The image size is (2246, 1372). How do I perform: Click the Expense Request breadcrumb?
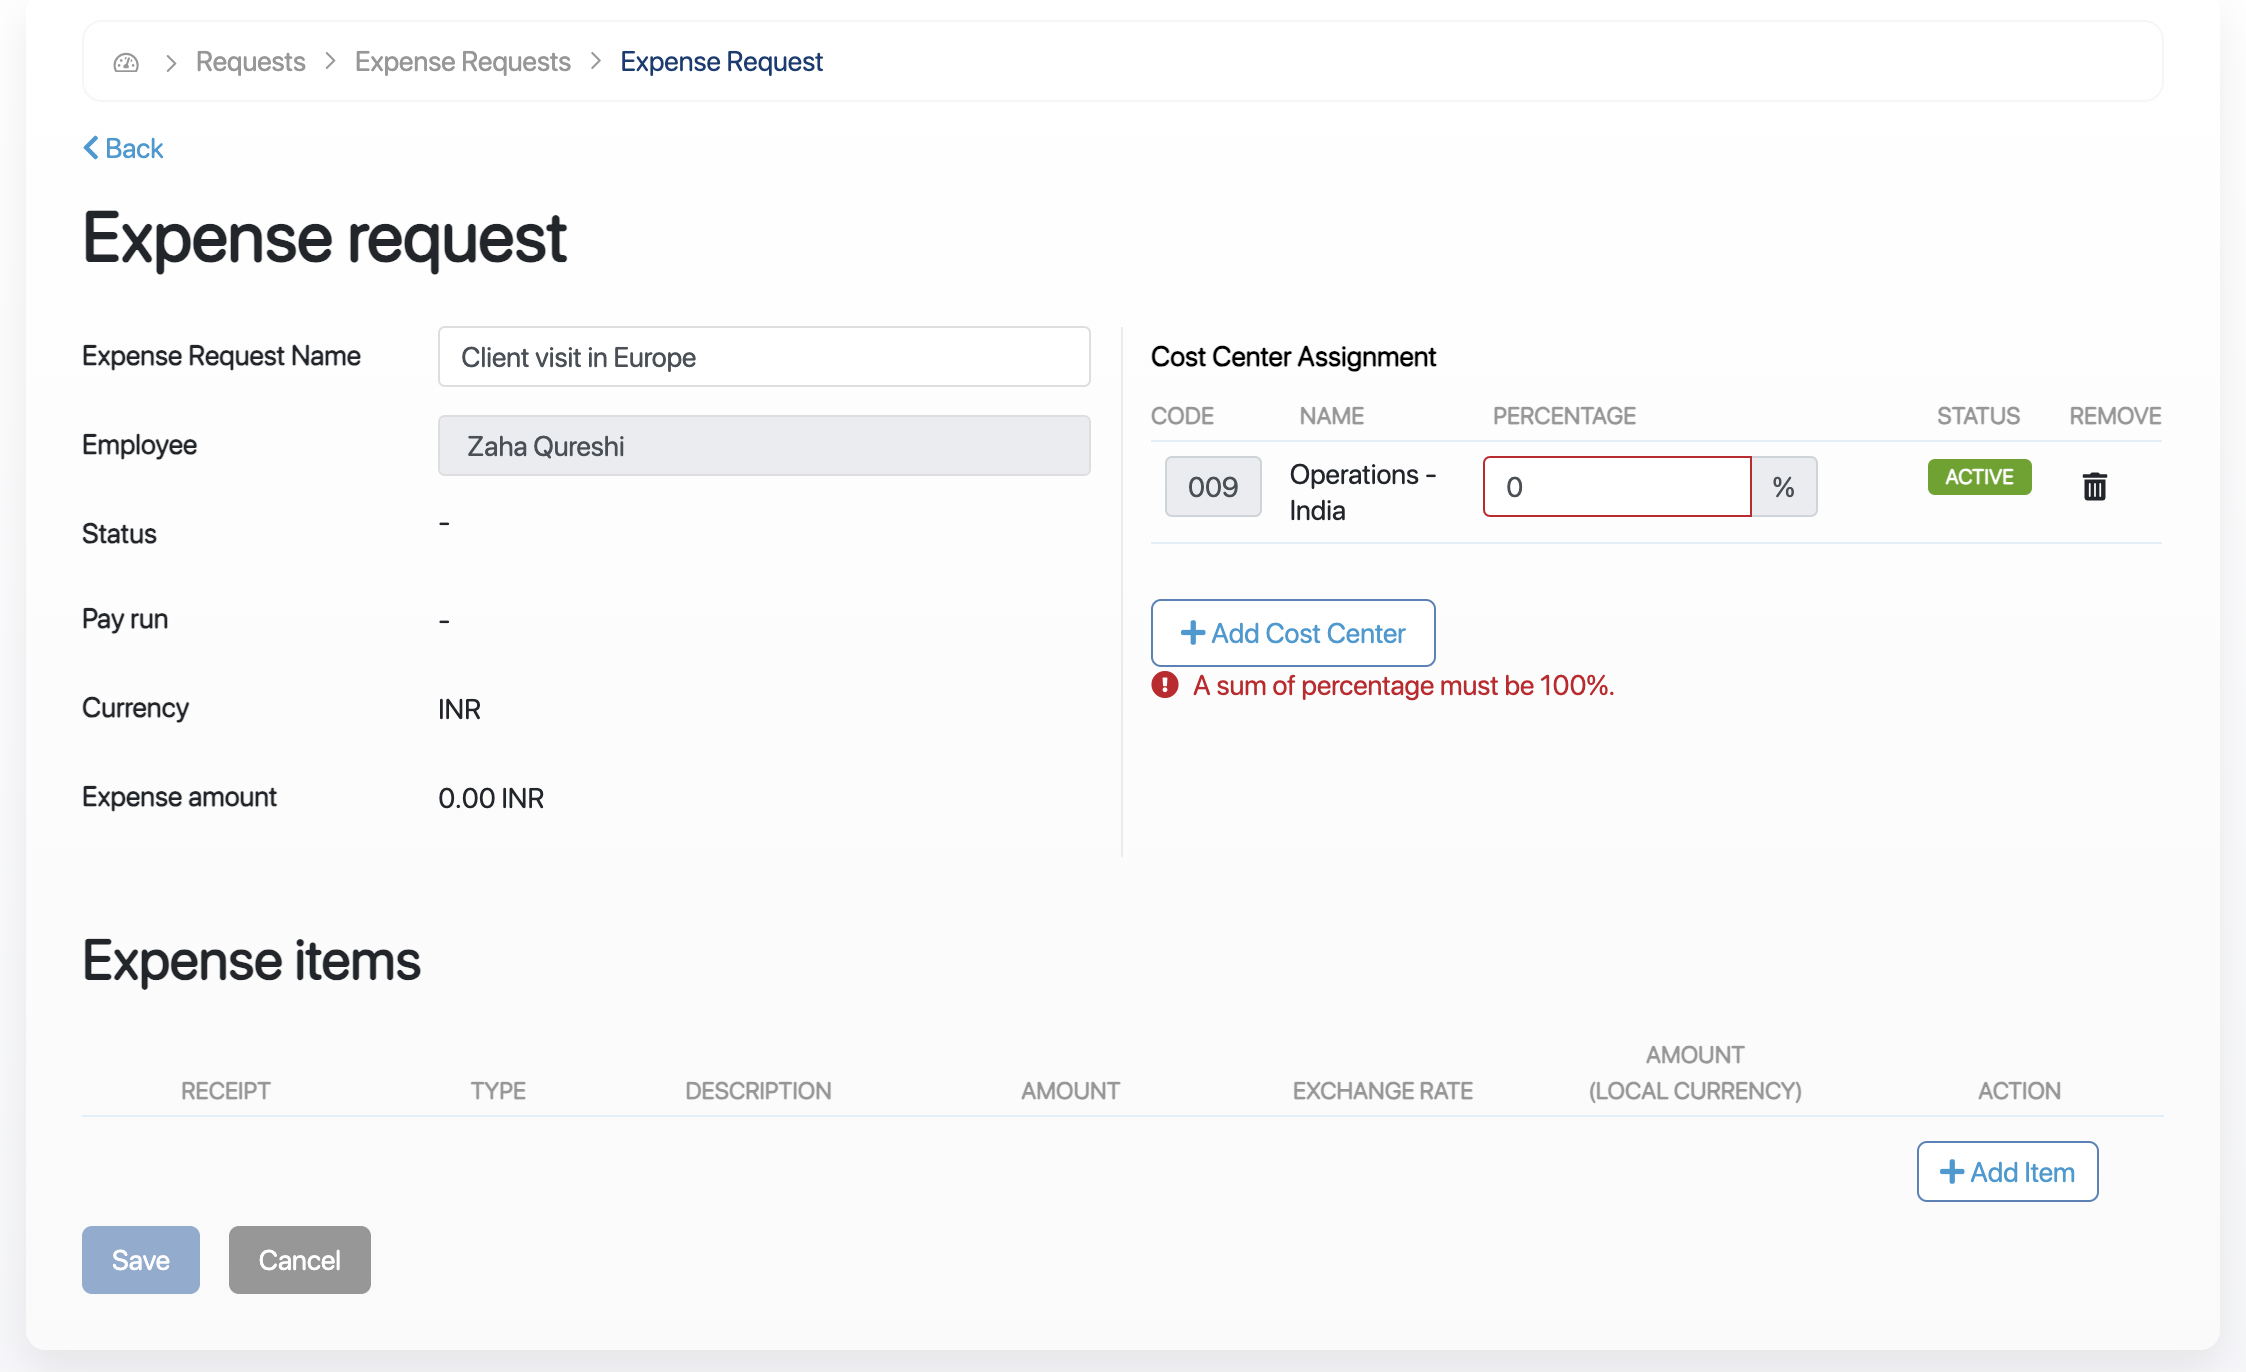pyautogui.click(x=721, y=62)
